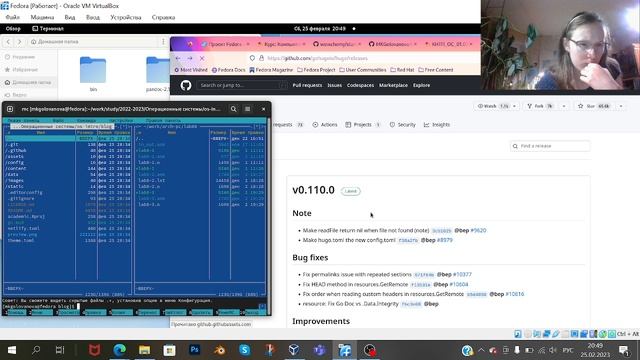Open Microsoft Store from the taskbar
640x360 pixels.
169,350
